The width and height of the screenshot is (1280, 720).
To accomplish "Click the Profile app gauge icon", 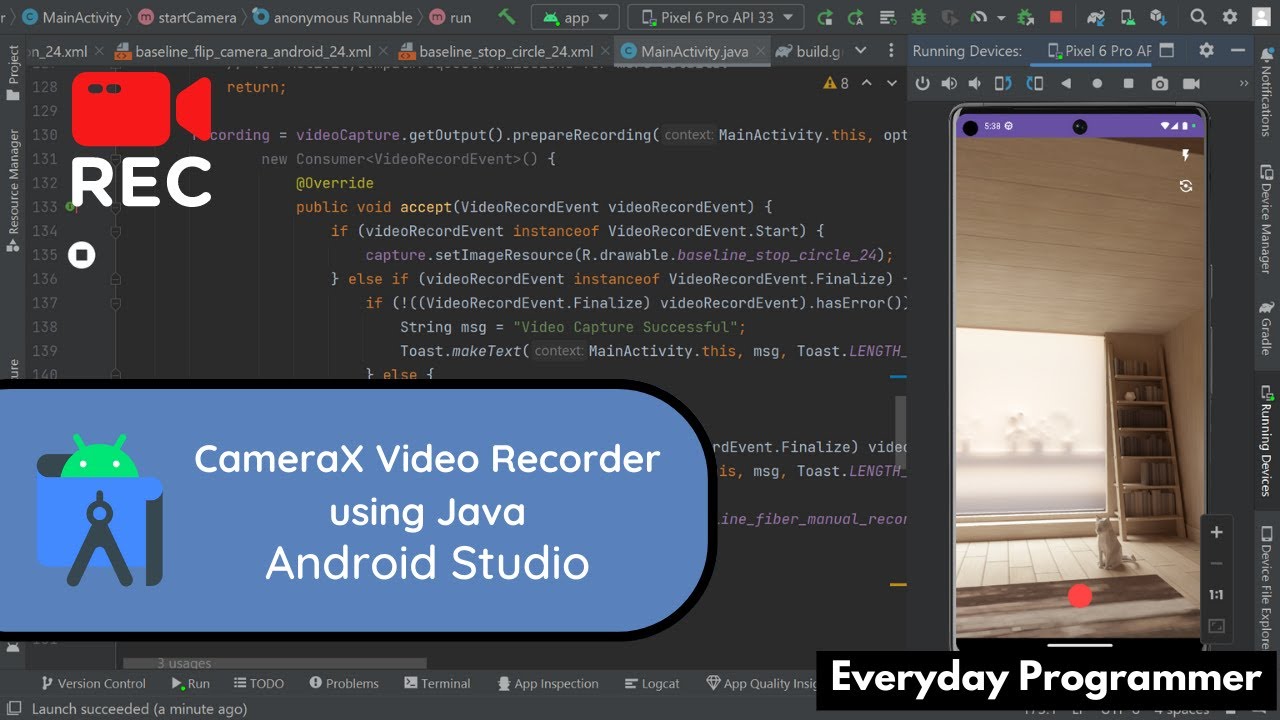I will tap(979, 17).
